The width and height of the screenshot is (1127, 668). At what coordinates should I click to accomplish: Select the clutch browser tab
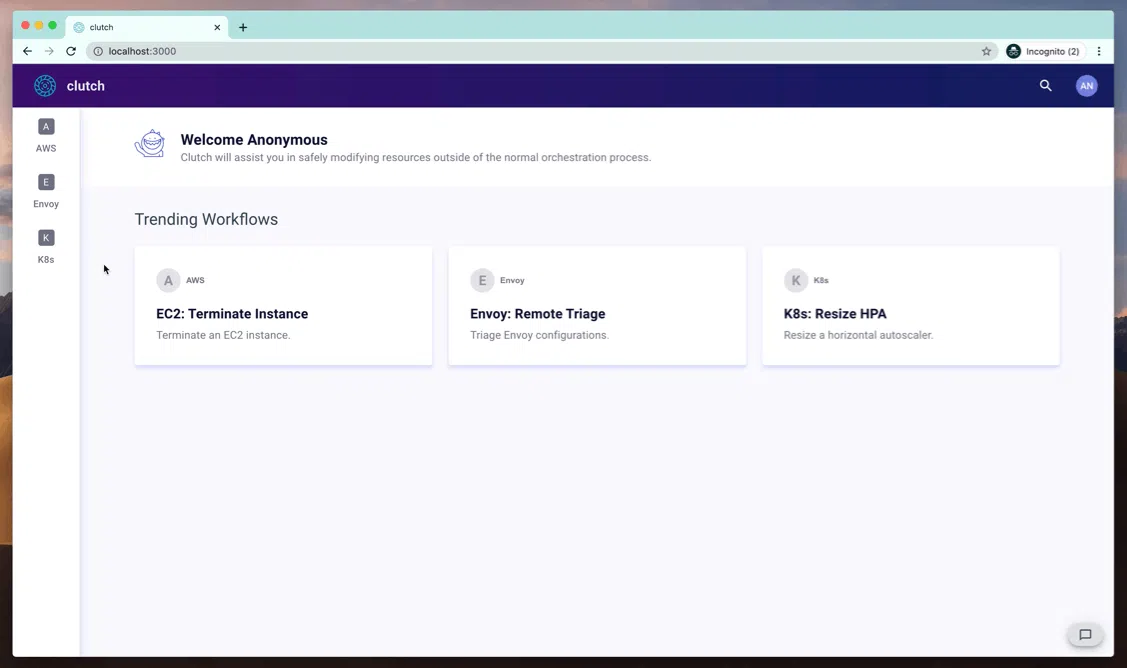[x=147, y=27]
